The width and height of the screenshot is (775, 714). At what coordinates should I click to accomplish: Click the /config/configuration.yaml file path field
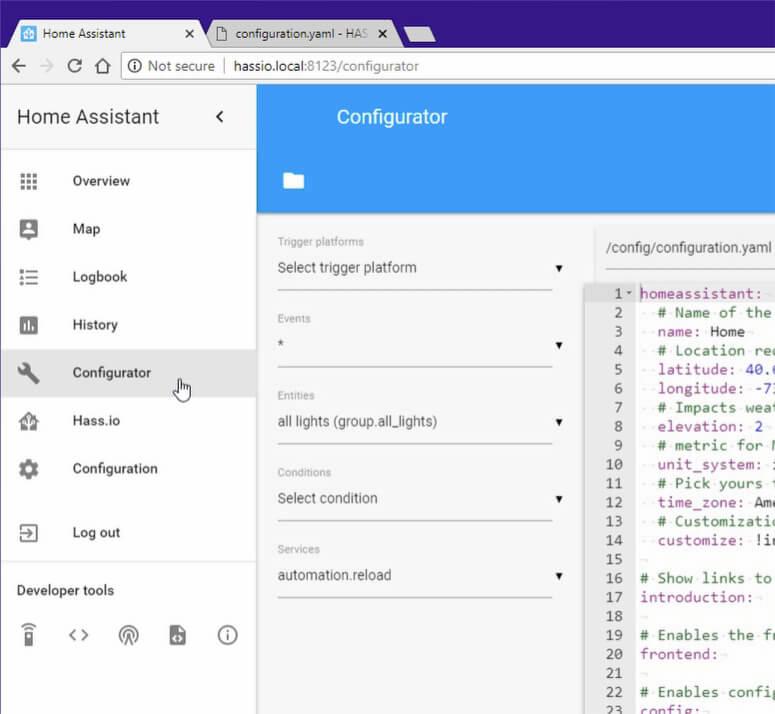(x=690, y=248)
